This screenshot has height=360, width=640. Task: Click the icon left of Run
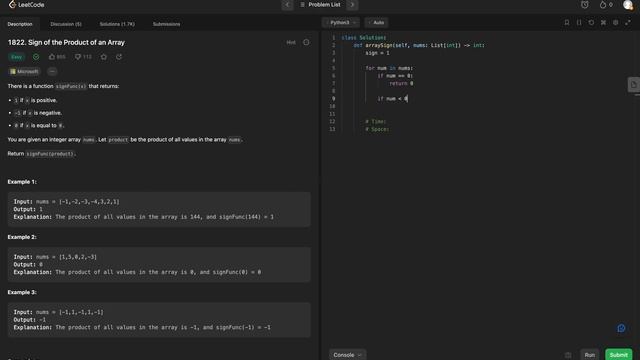[568, 355]
